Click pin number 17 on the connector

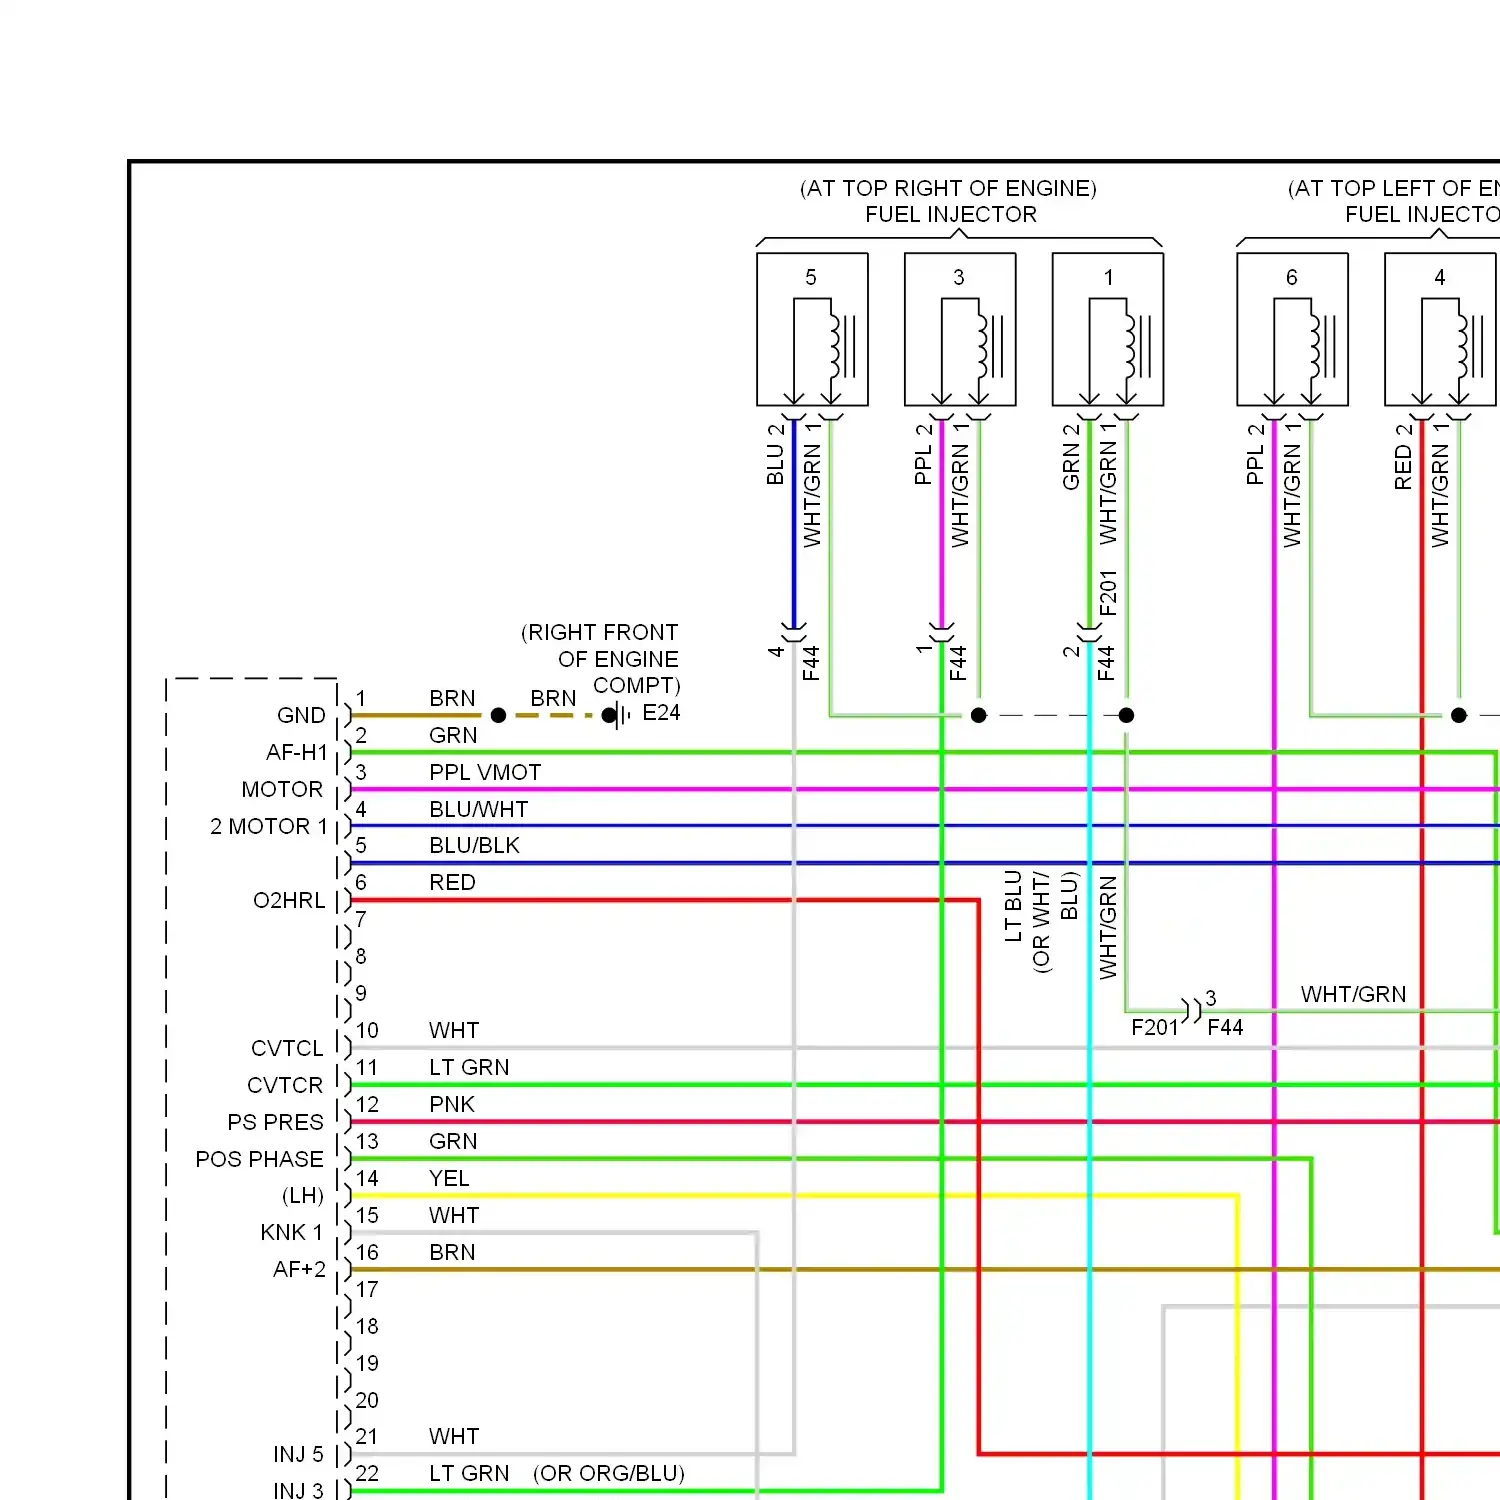(x=367, y=1289)
